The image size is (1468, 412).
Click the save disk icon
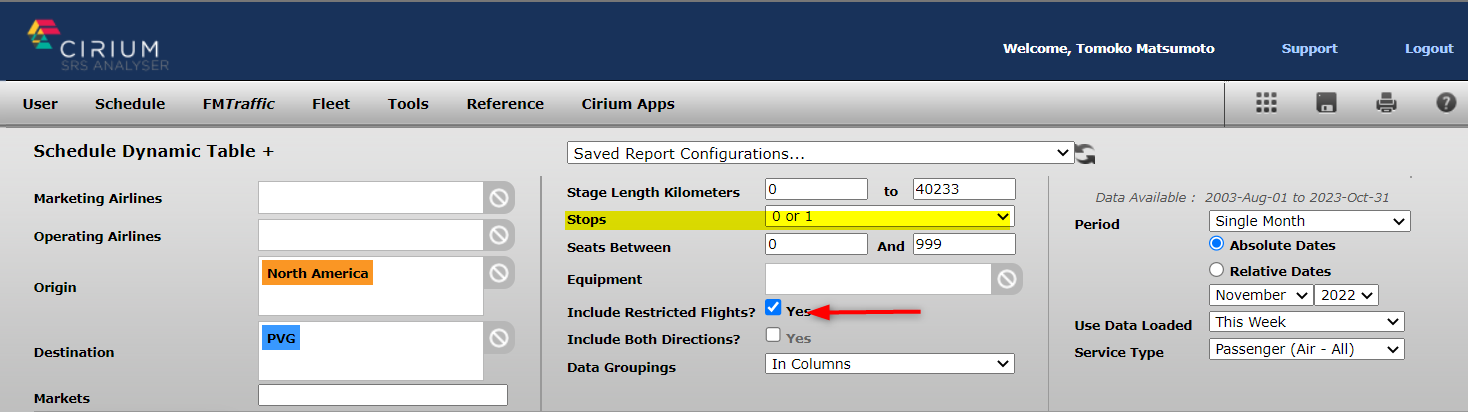pyautogui.click(x=1327, y=103)
